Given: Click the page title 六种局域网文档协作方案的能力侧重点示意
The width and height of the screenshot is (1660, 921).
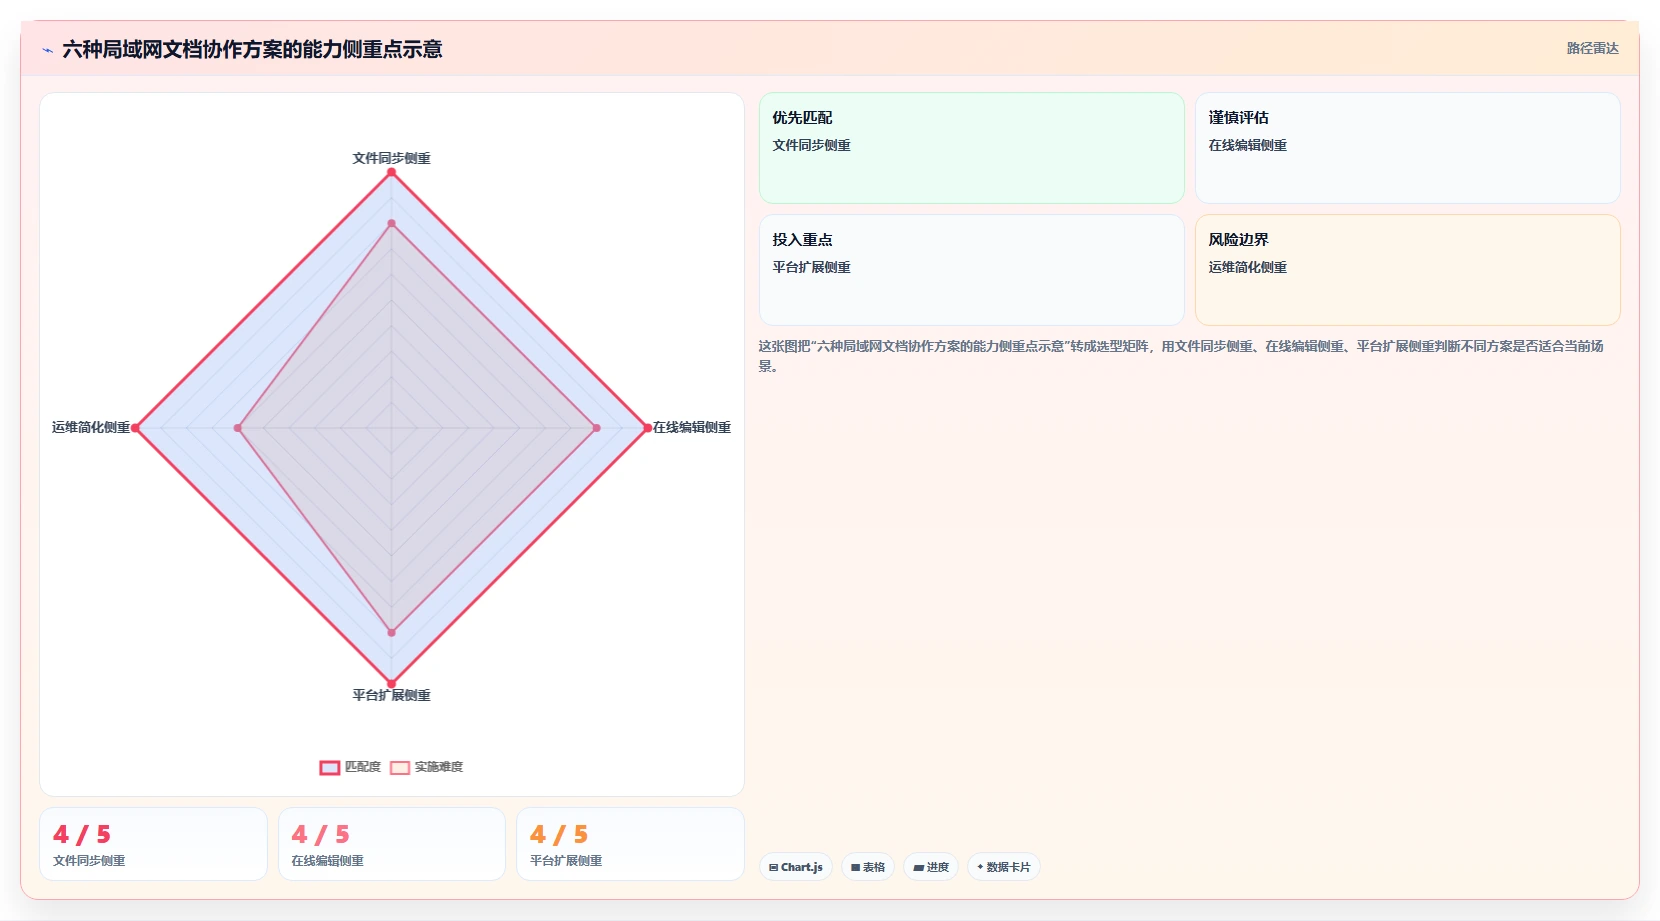Looking at the screenshot, I should (252, 49).
